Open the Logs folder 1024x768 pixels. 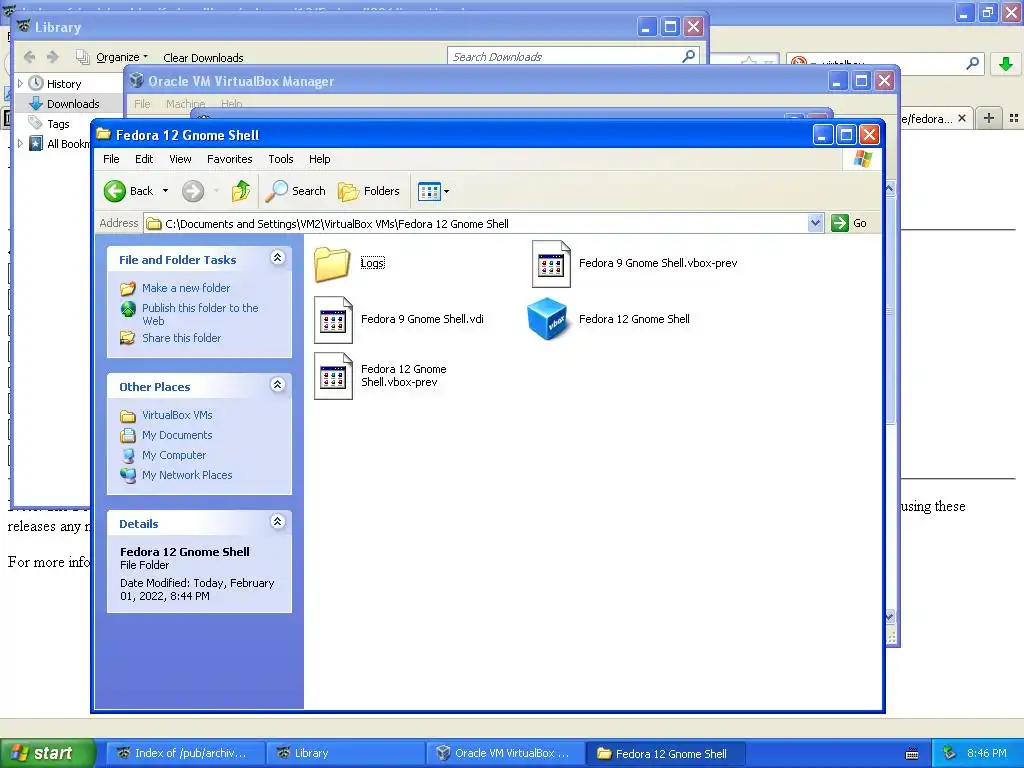(x=332, y=264)
